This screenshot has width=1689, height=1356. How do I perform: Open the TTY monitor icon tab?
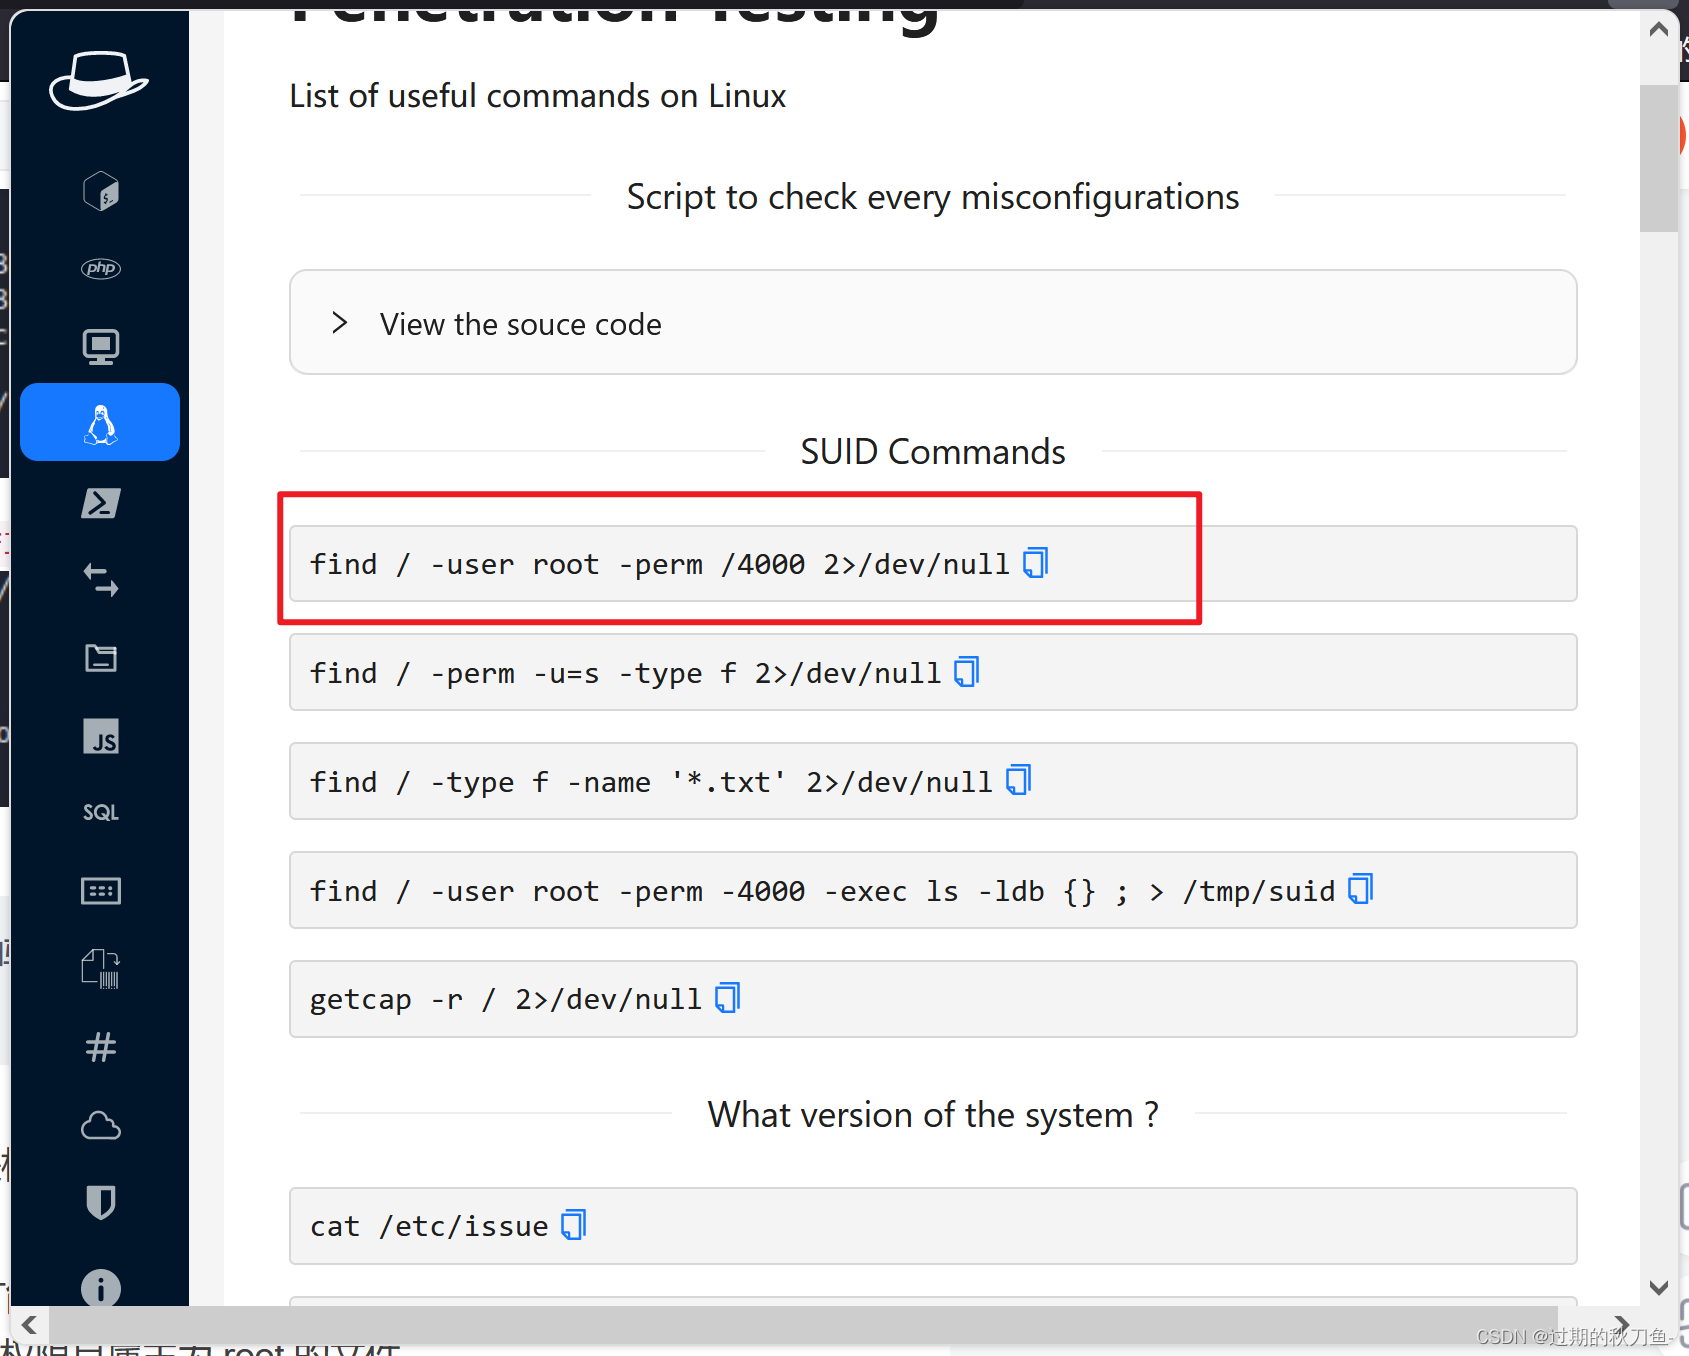pos(101,346)
